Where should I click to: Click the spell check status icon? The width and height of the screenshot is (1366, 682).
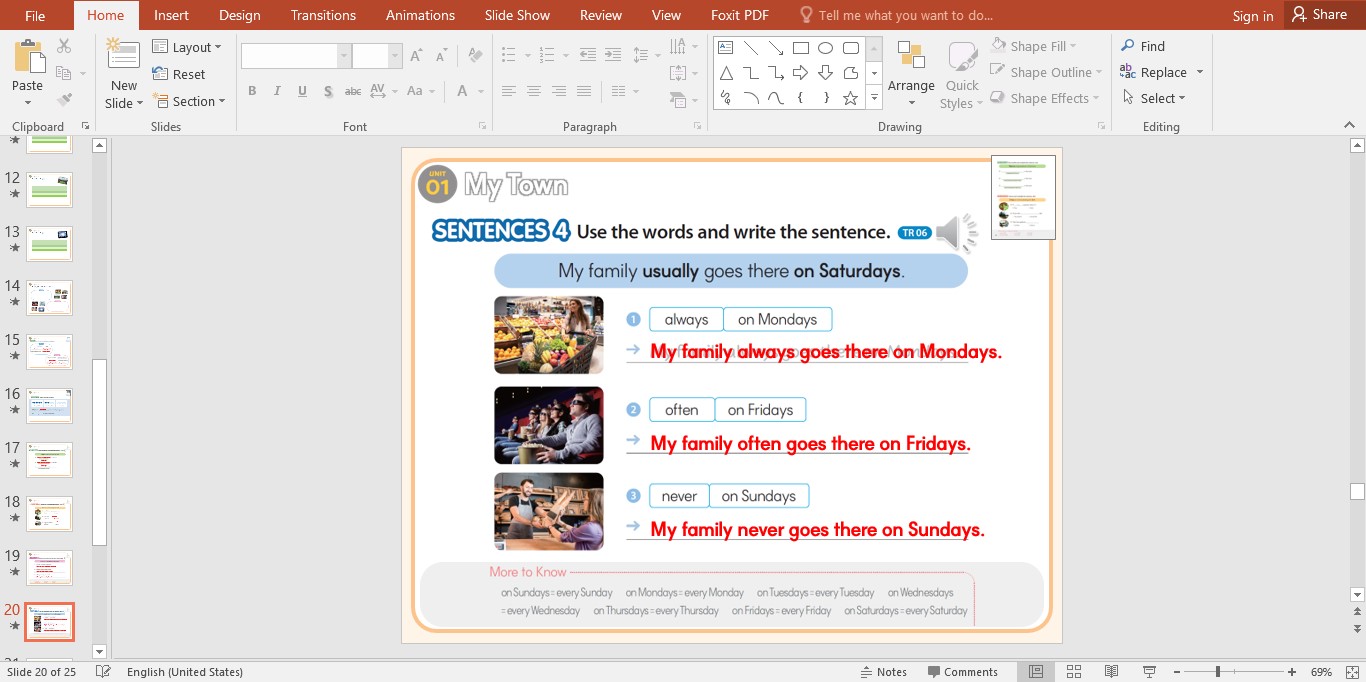coord(103,672)
